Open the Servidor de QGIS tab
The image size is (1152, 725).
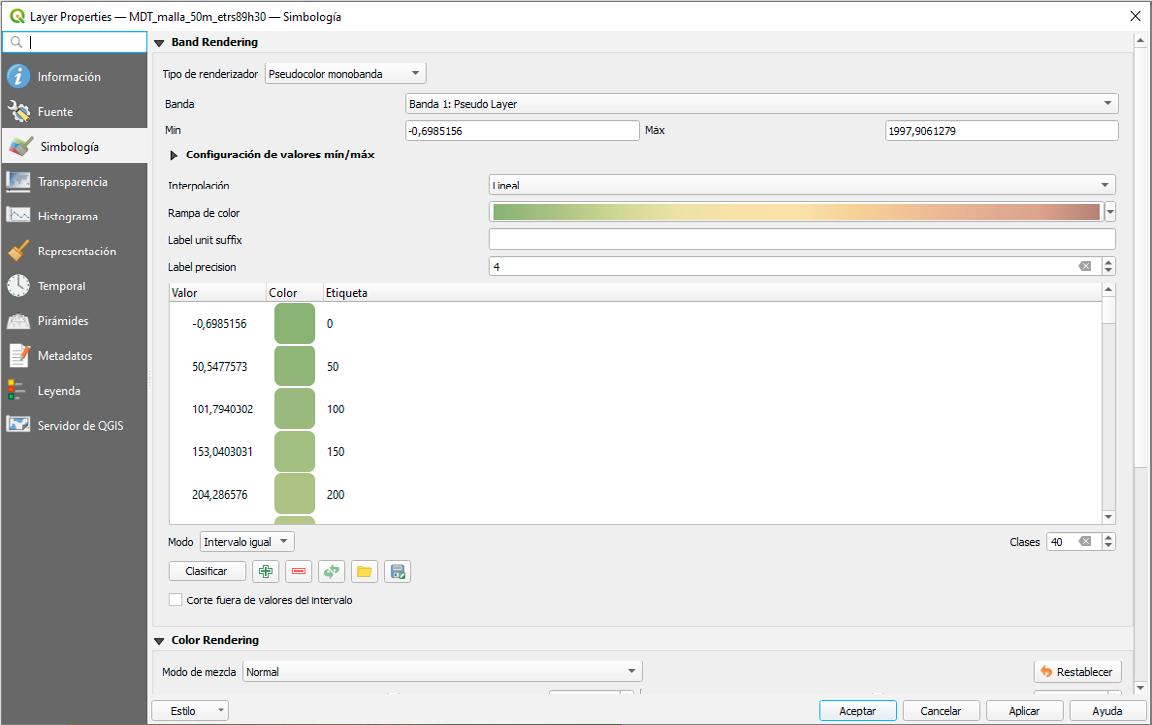[74, 425]
